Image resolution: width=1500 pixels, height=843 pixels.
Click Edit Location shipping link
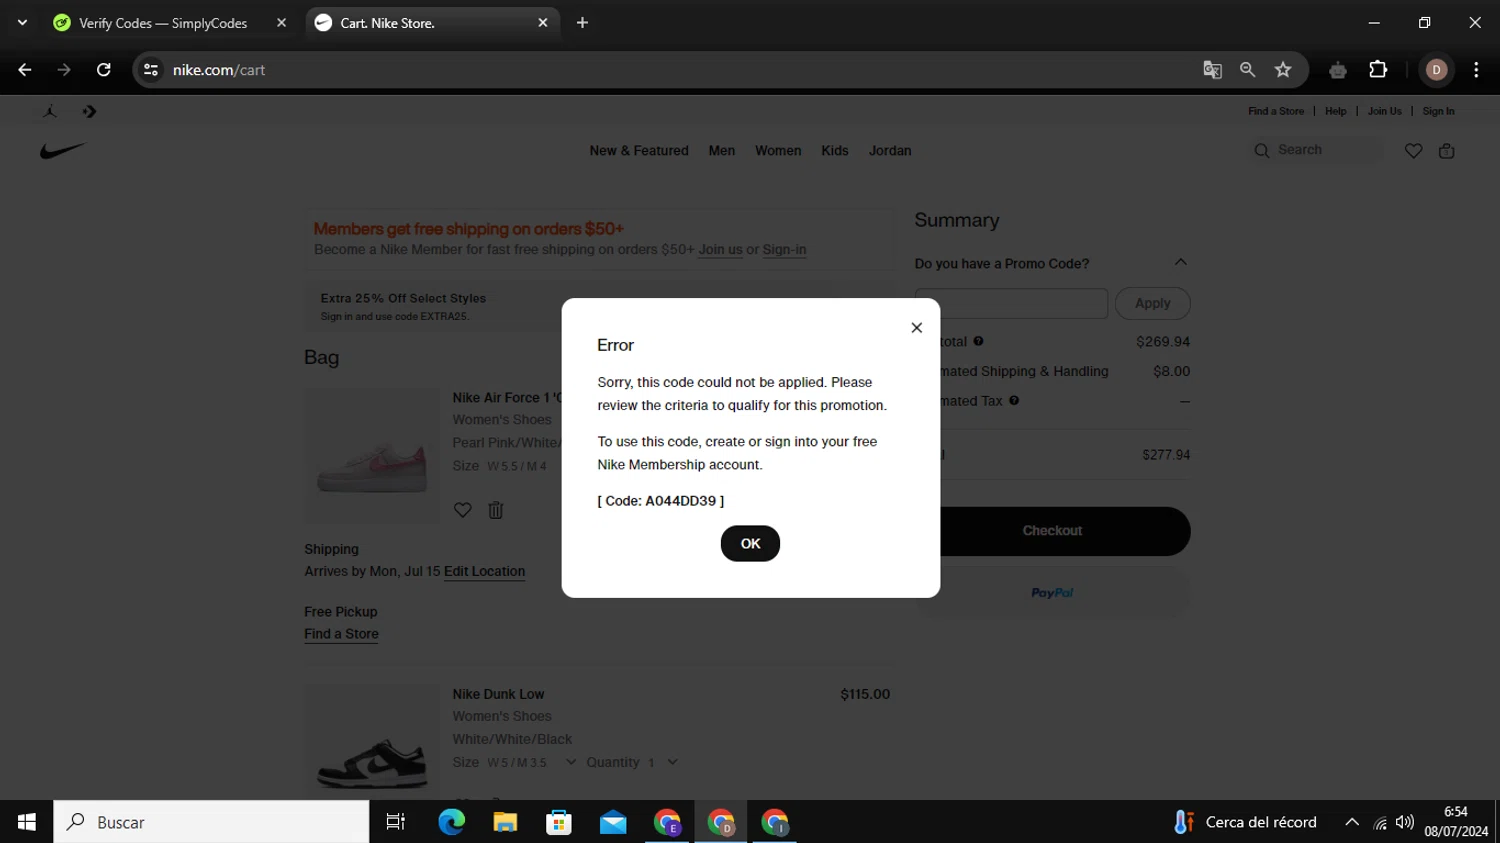click(484, 571)
